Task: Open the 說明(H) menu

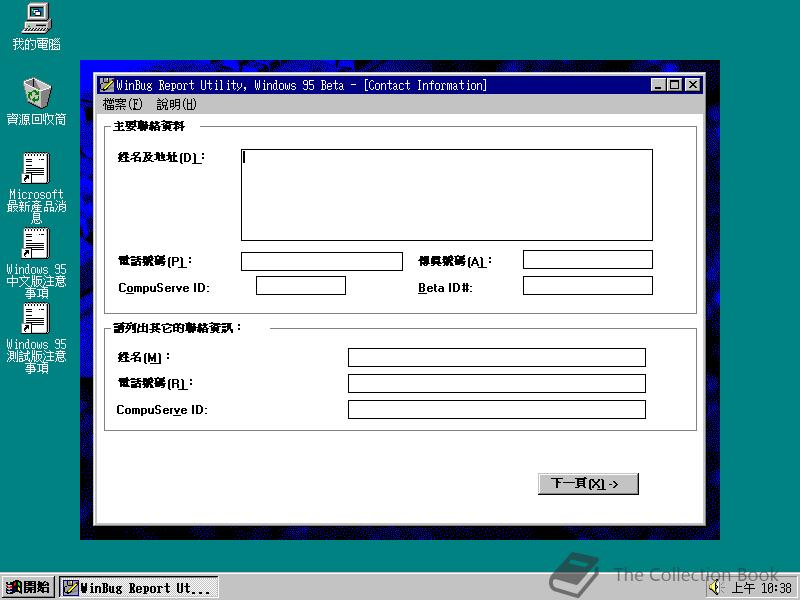Action: coord(176,104)
